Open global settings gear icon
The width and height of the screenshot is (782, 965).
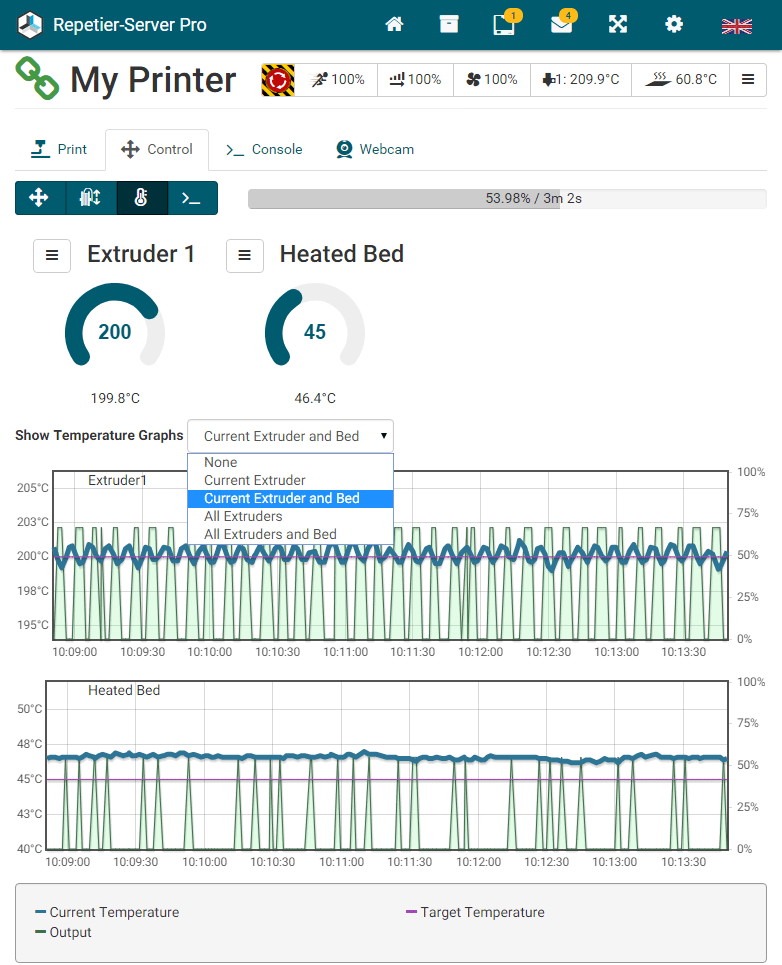click(x=674, y=25)
